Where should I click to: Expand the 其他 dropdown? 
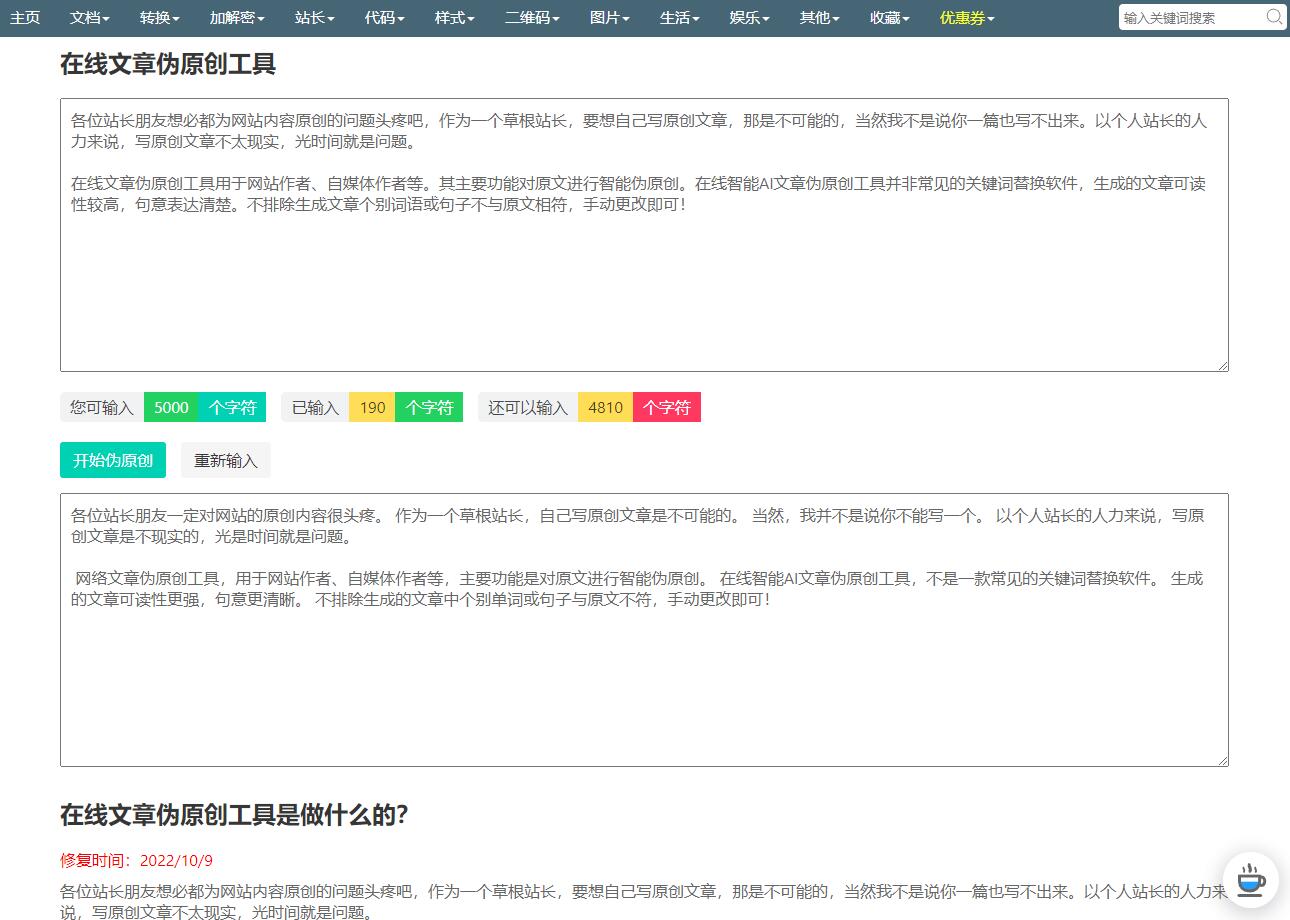tap(816, 17)
